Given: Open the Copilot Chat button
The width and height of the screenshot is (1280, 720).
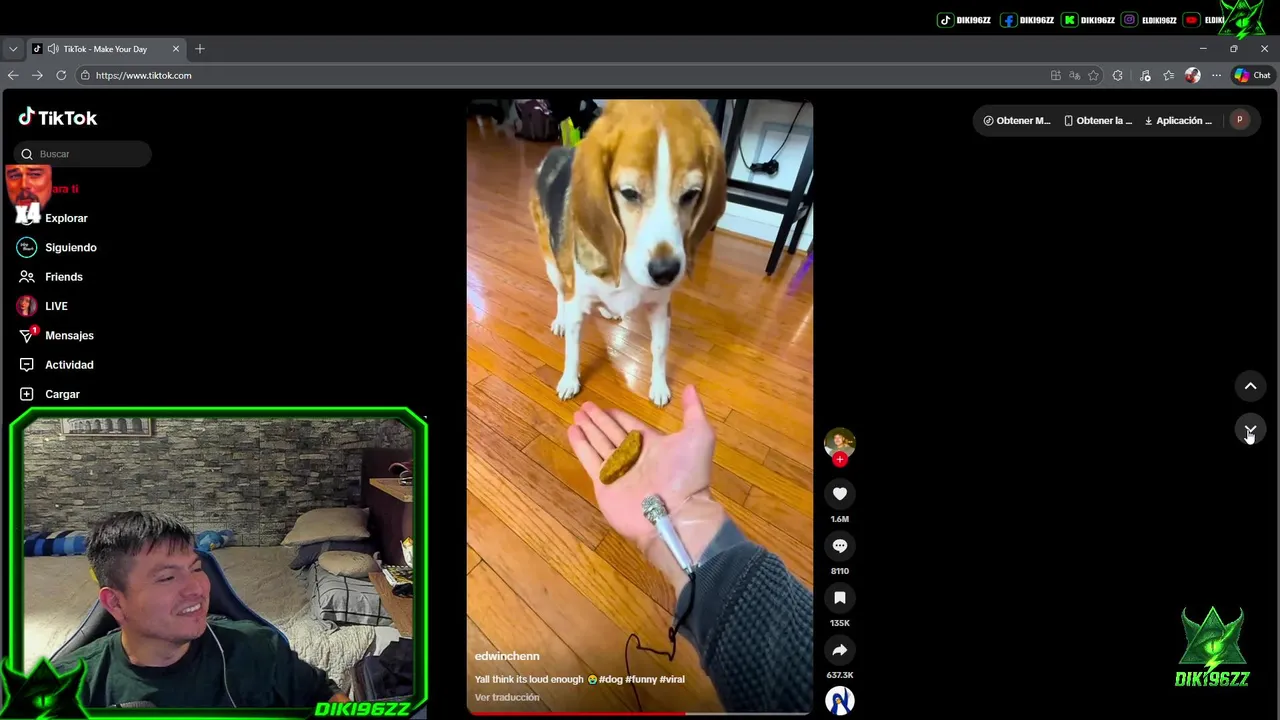Looking at the screenshot, I should (x=1252, y=75).
